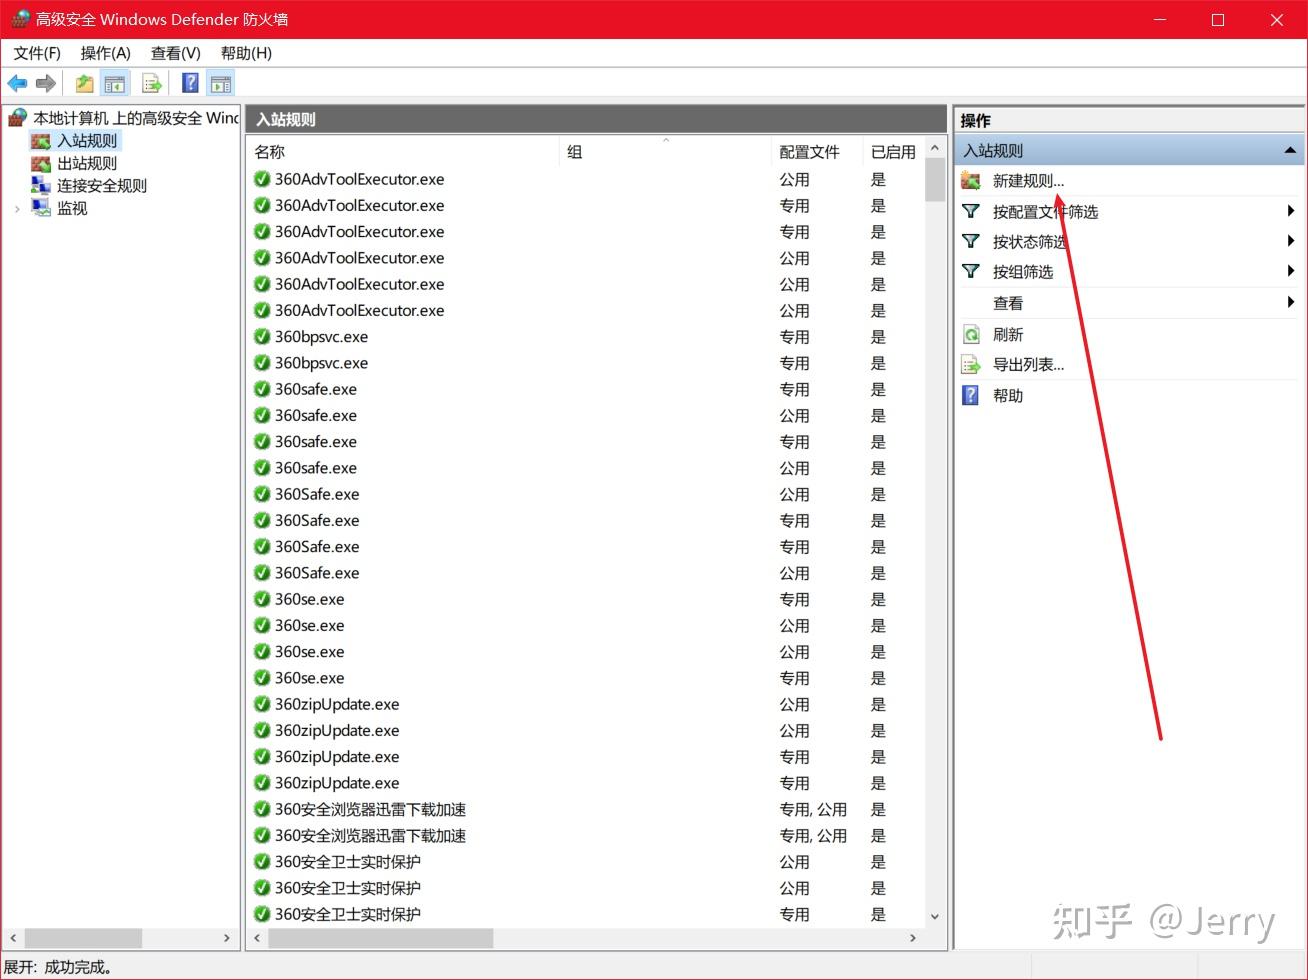Click the filter icon beside 按组筛选
The height and width of the screenshot is (980, 1308).
click(971, 271)
